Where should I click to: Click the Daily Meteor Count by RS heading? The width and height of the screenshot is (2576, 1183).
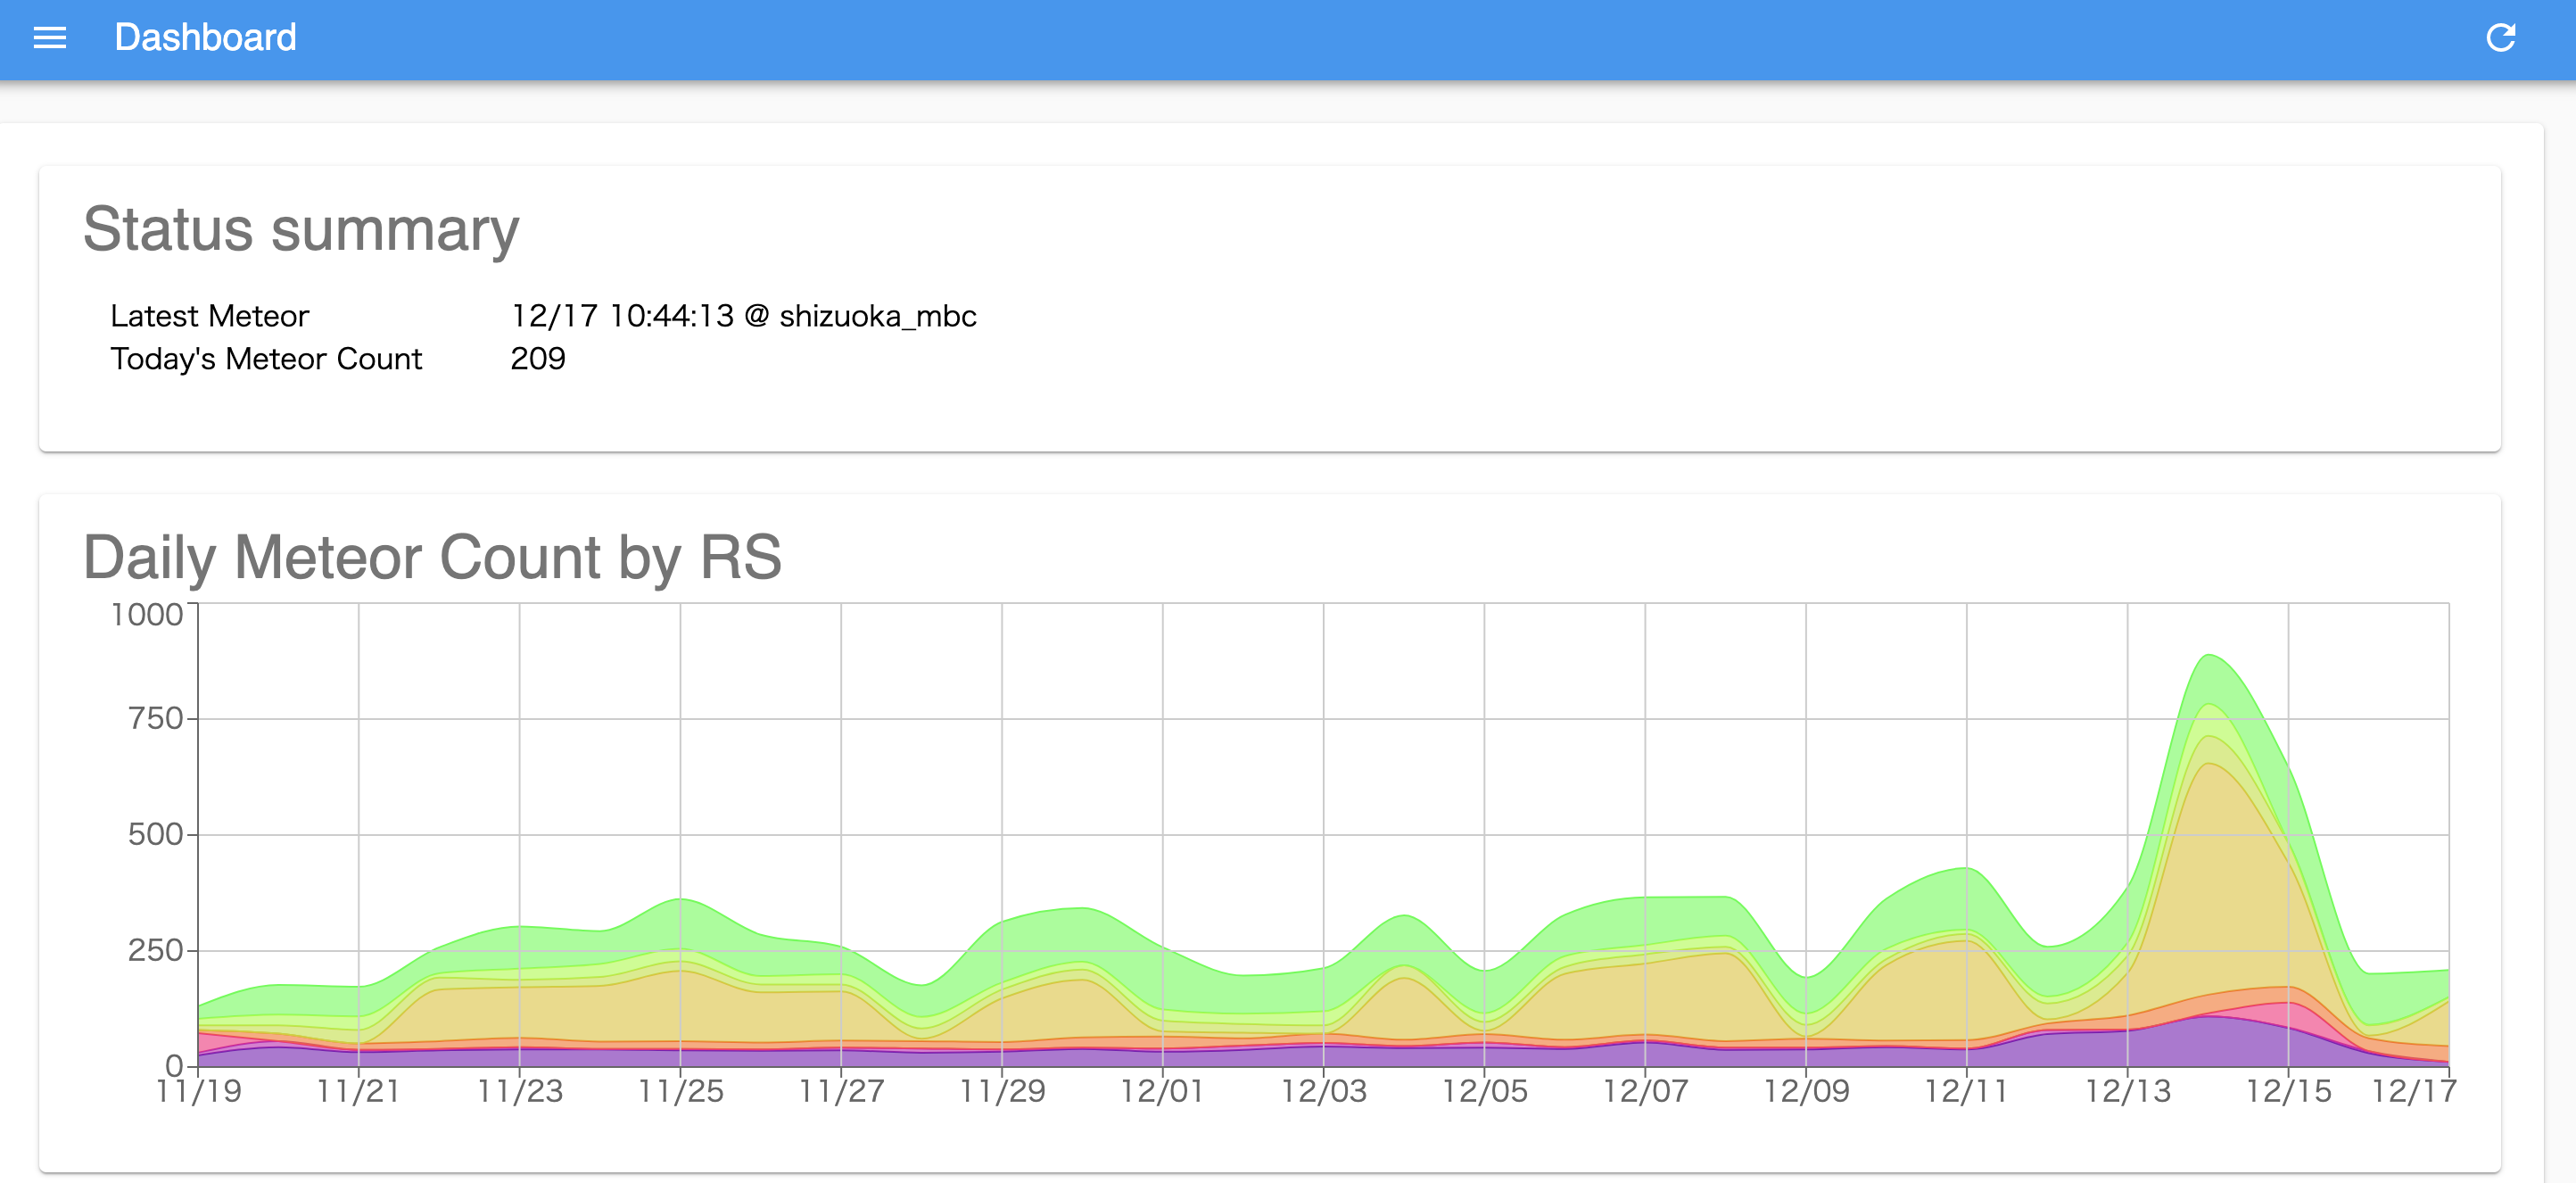click(431, 557)
